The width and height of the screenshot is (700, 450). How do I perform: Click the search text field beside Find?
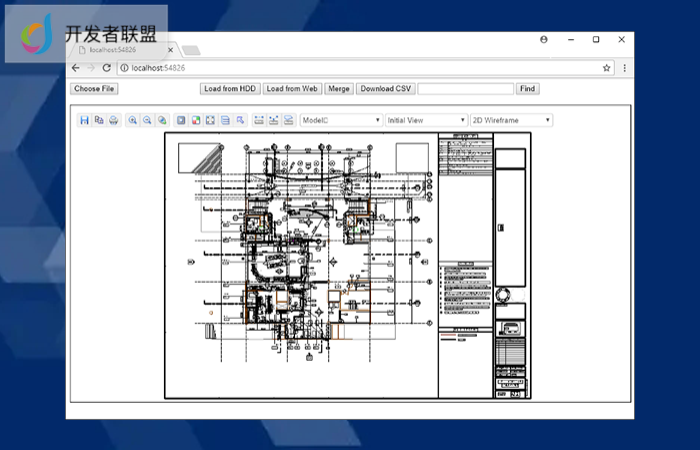(465, 89)
